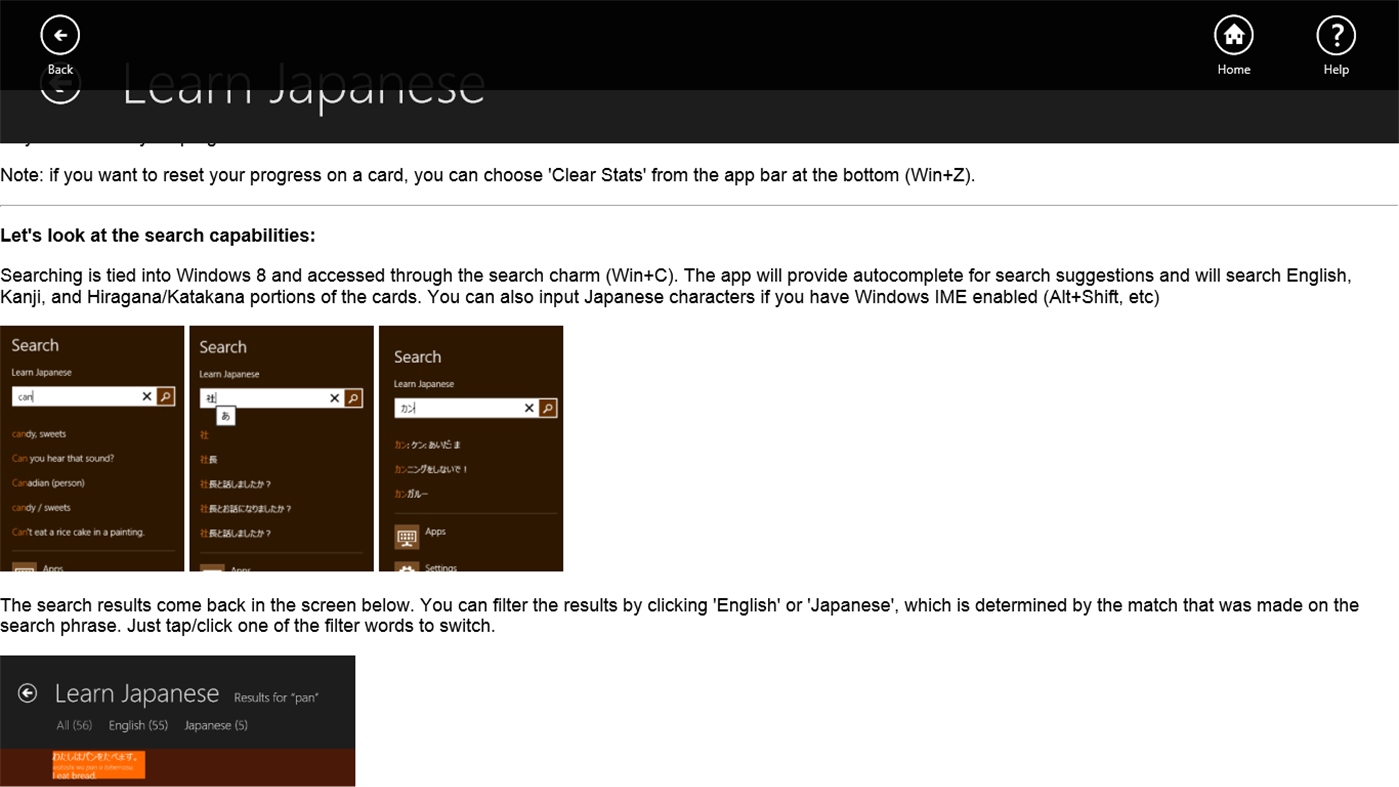1399x787 pixels.
Task: Switch to the 'All (56)' results tab
Action: [74, 725]
